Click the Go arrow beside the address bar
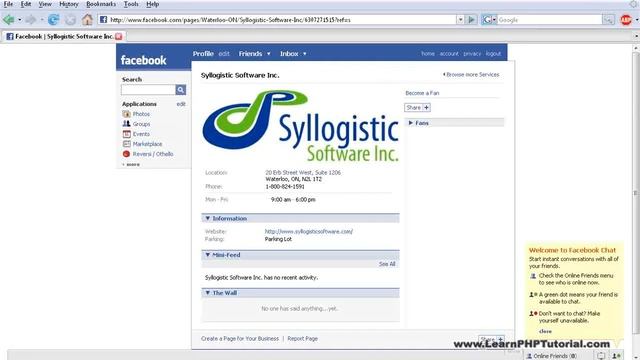Screen dimensions: 640x360 471,20
